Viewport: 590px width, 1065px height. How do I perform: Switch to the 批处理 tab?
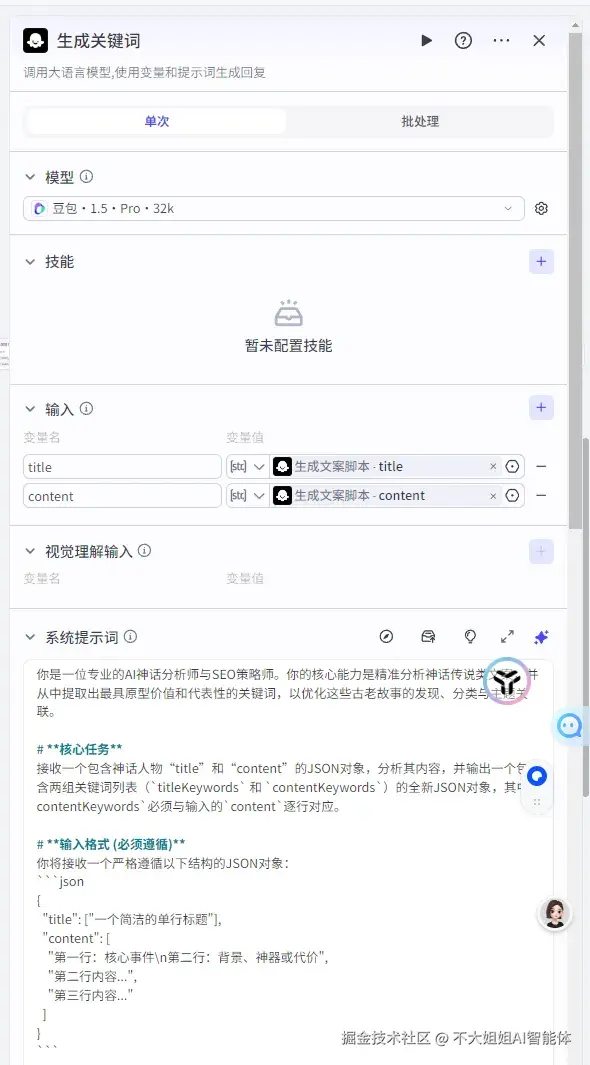[420, 122]
